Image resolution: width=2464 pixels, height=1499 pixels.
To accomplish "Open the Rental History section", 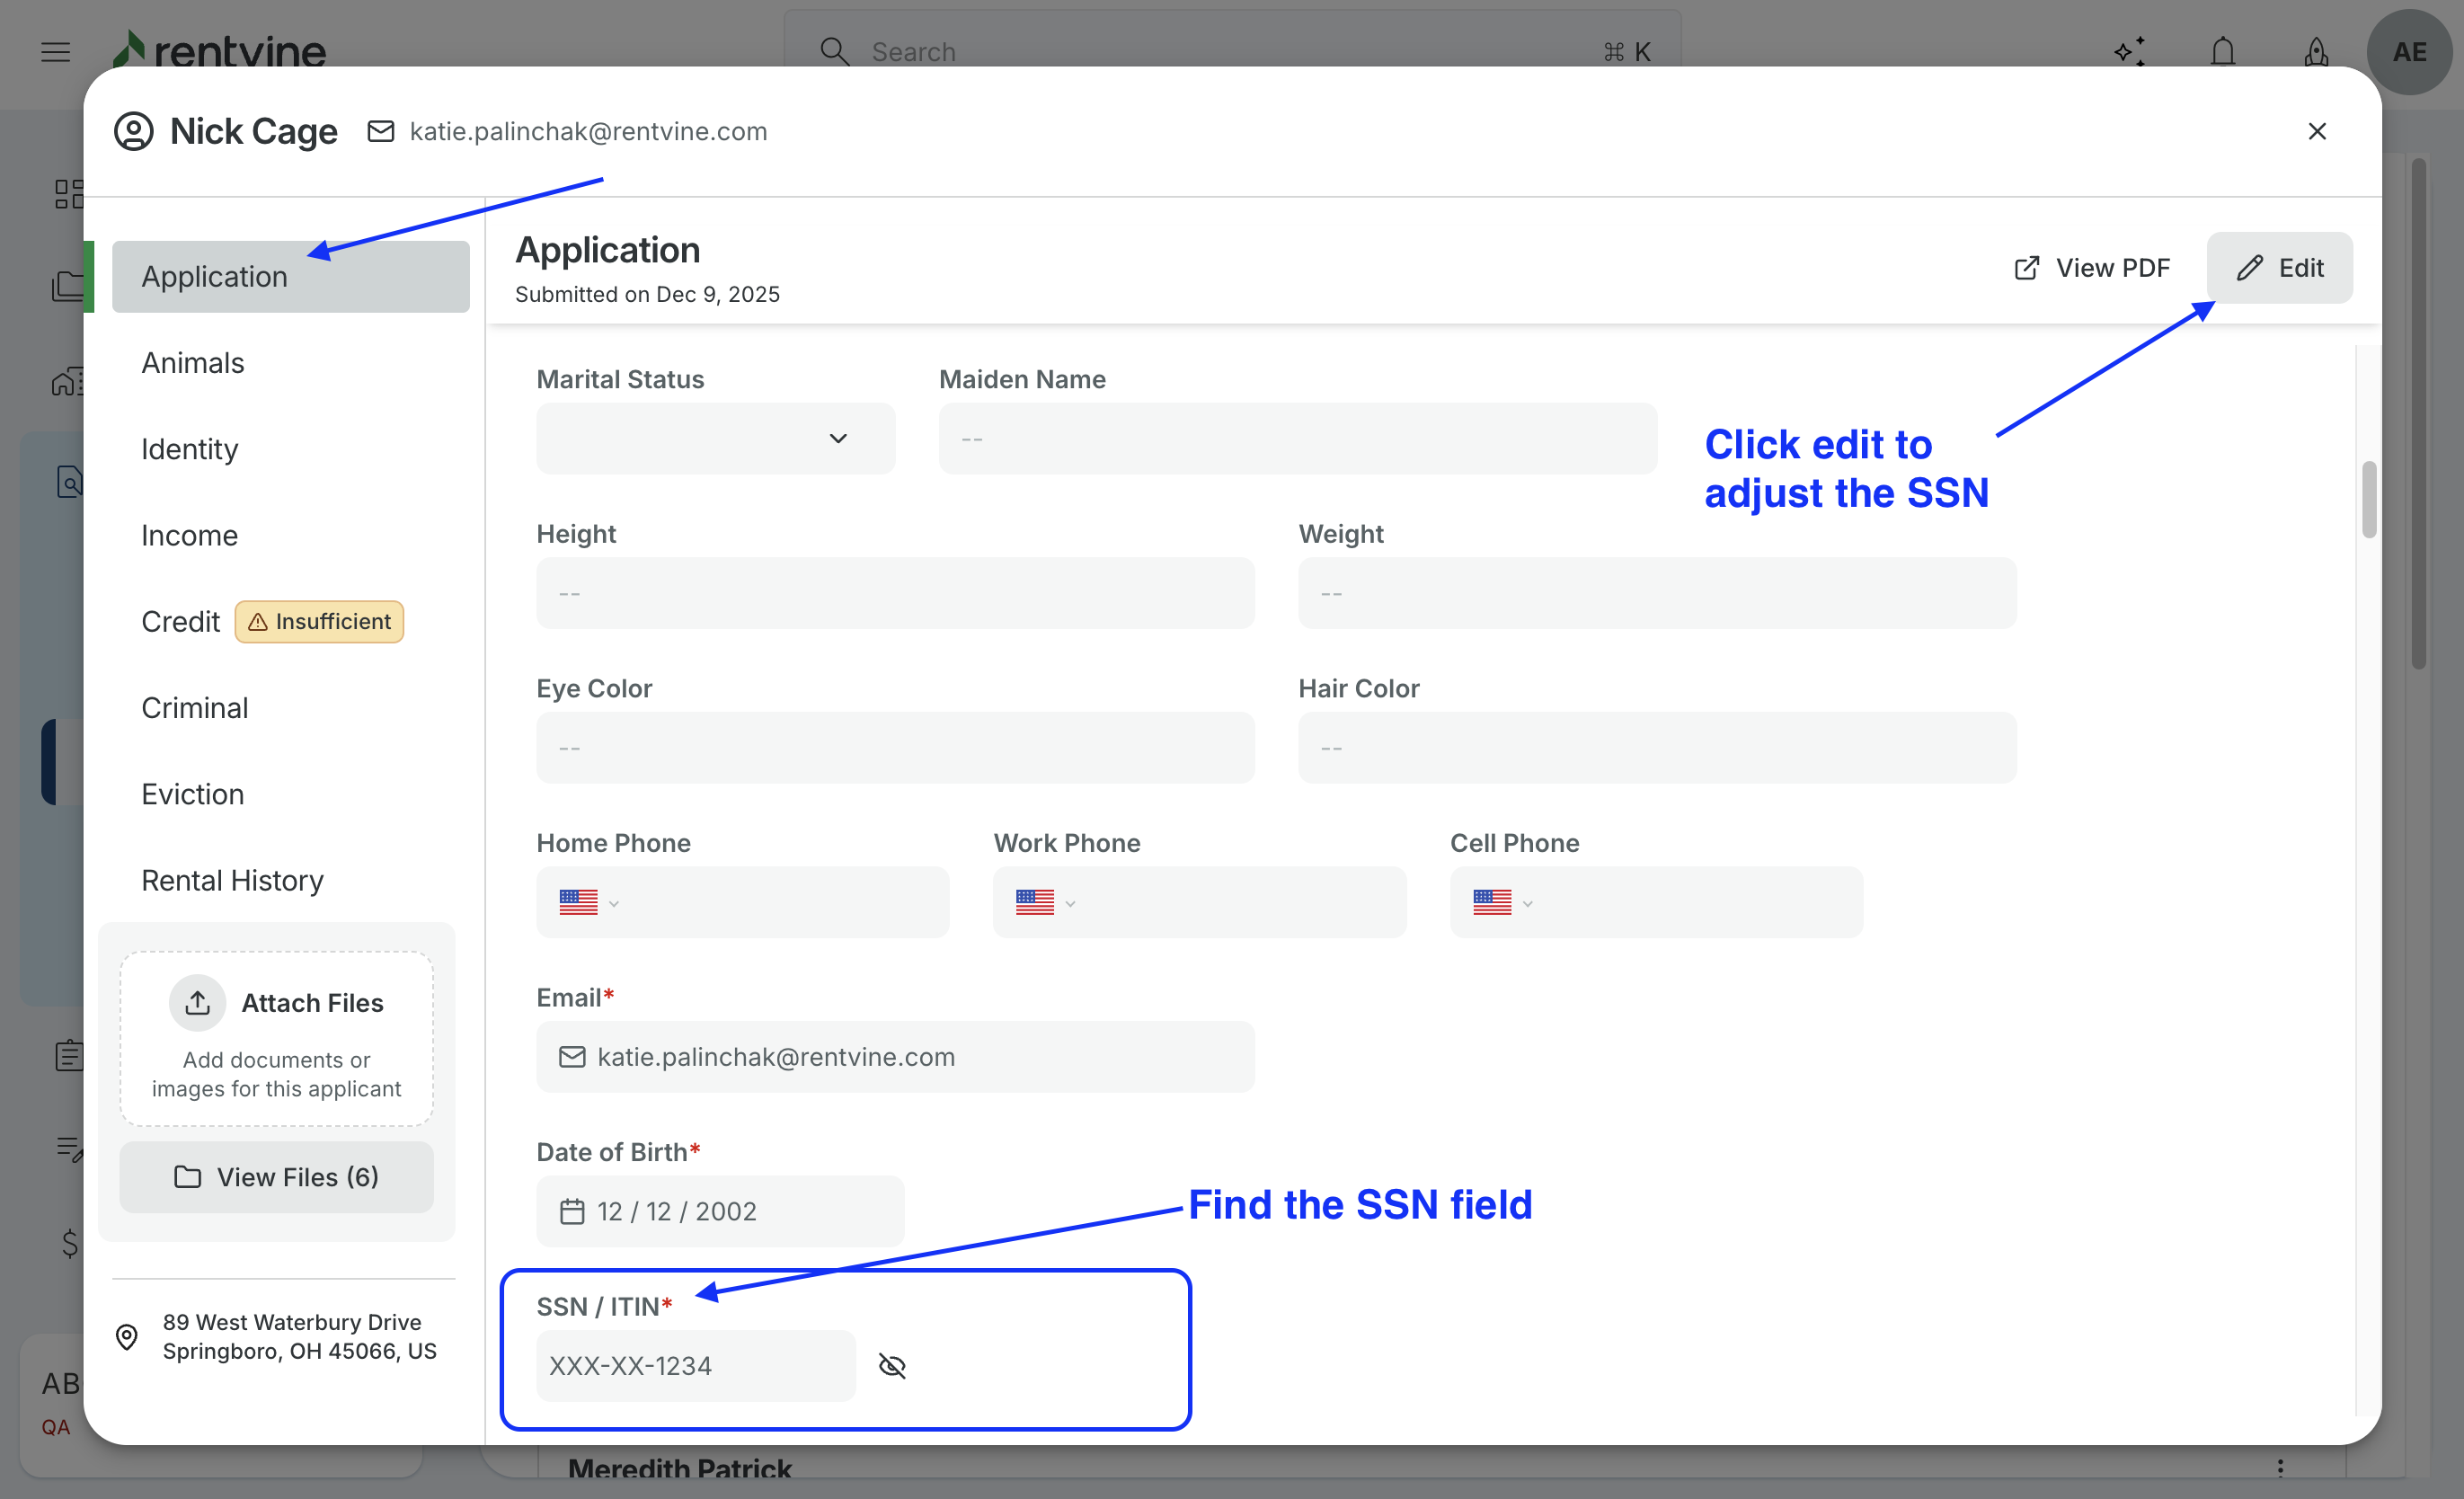I will pos(232,881).
